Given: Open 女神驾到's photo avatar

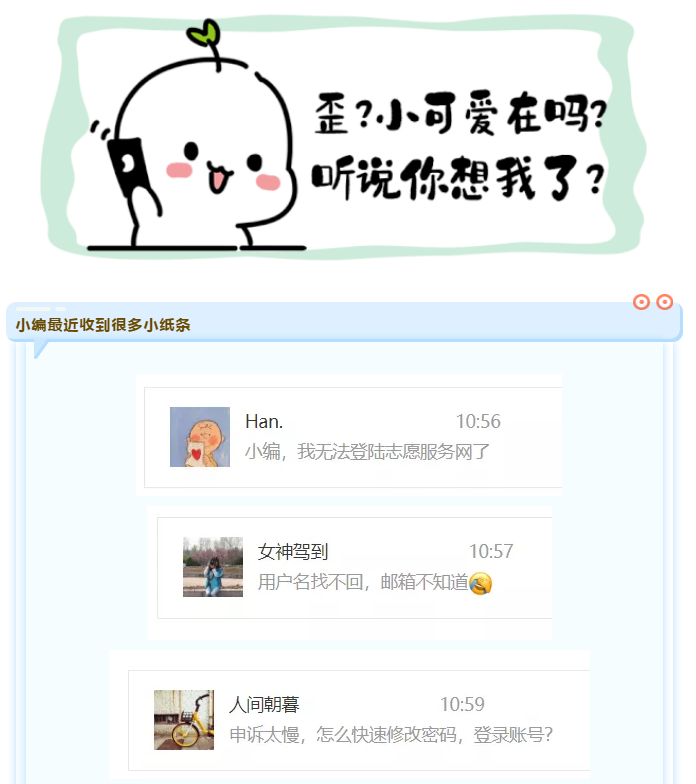Looking at the screenshot, I should (213, 567).
